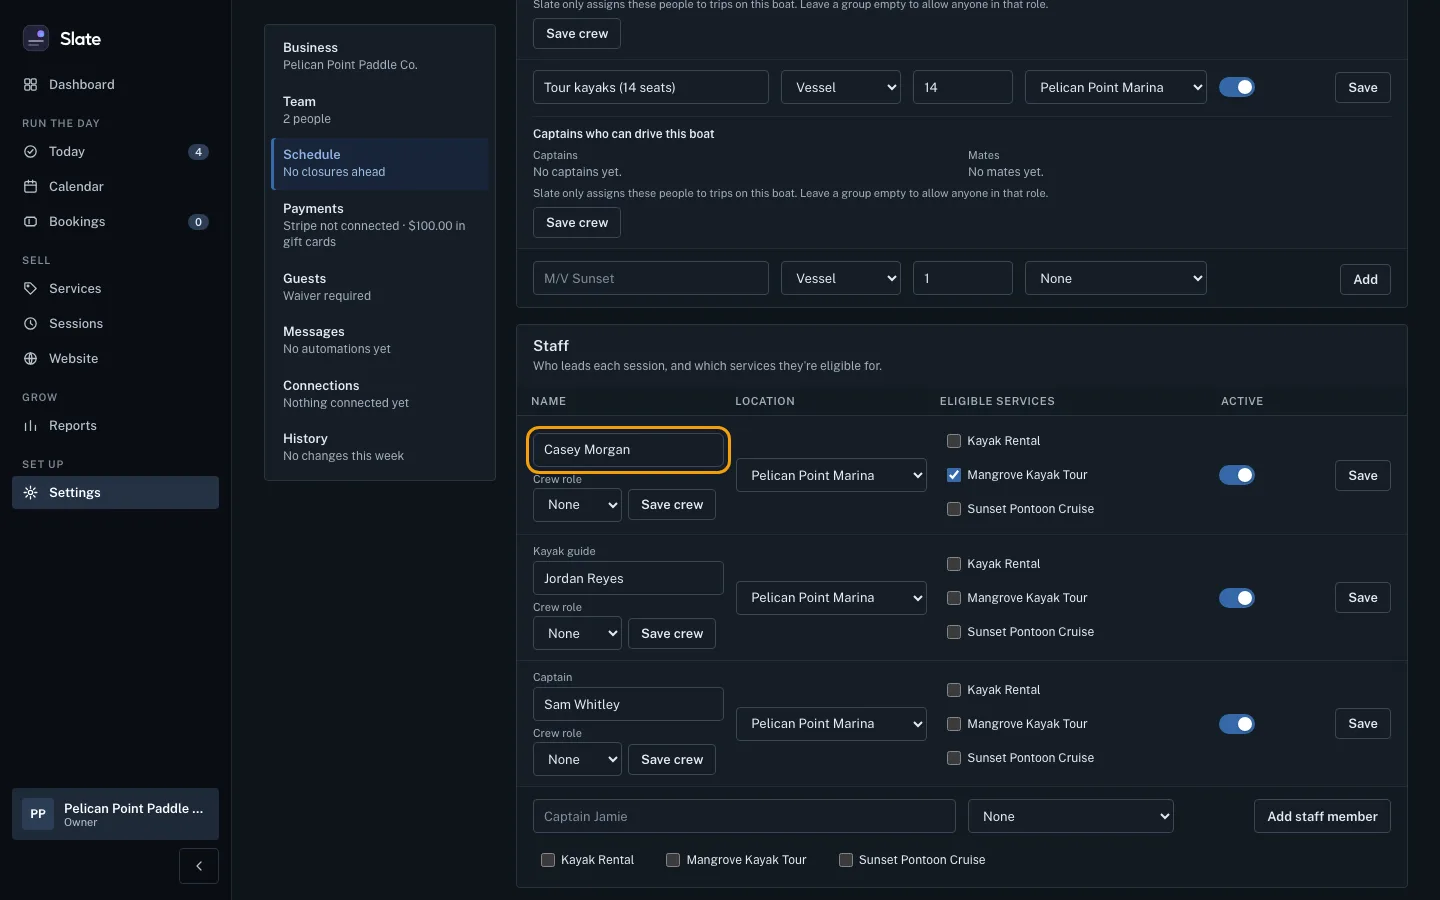
Task: Open location dropdown in M/V Sunset row
Action: pyautogui.click(x=1116, y=278)
